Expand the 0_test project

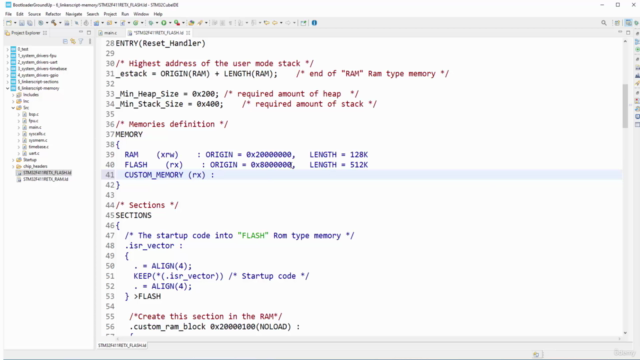point(7,49)
